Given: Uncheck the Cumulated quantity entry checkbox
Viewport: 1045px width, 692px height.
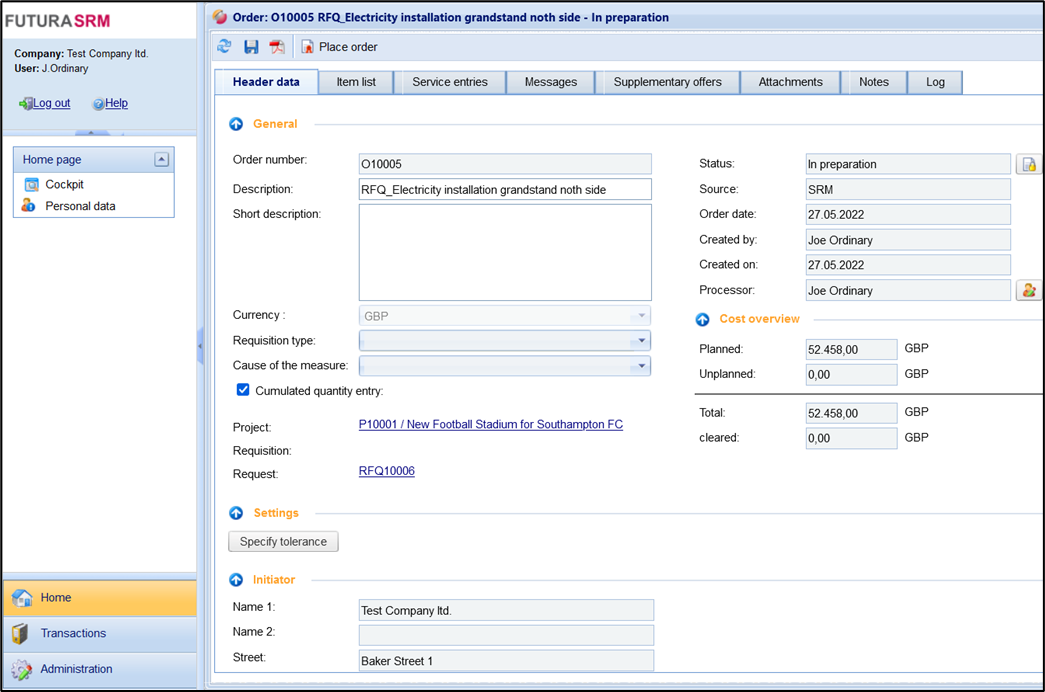Looking at the screenshot, I should (243, 390).
